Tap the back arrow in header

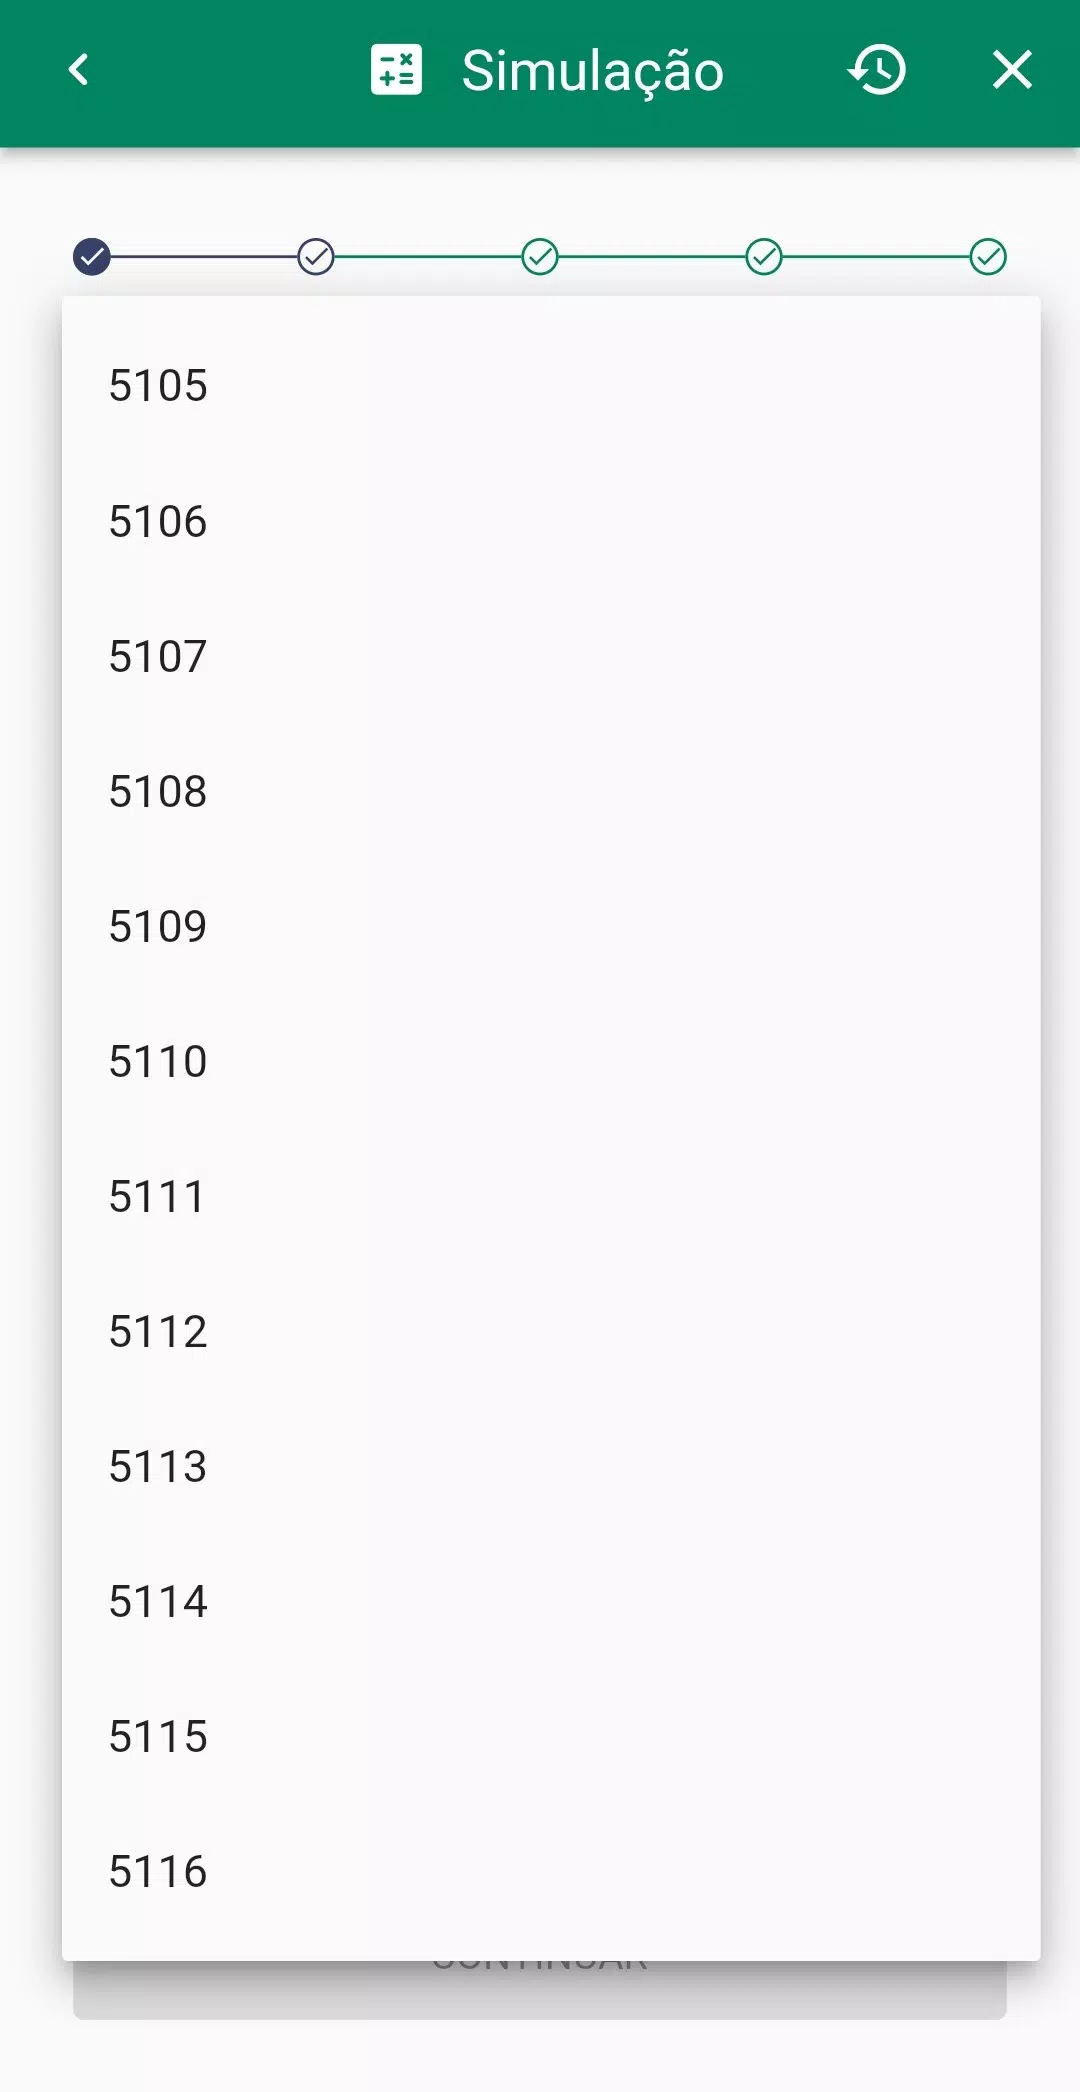pyautogui.click(x=79, y=70)
